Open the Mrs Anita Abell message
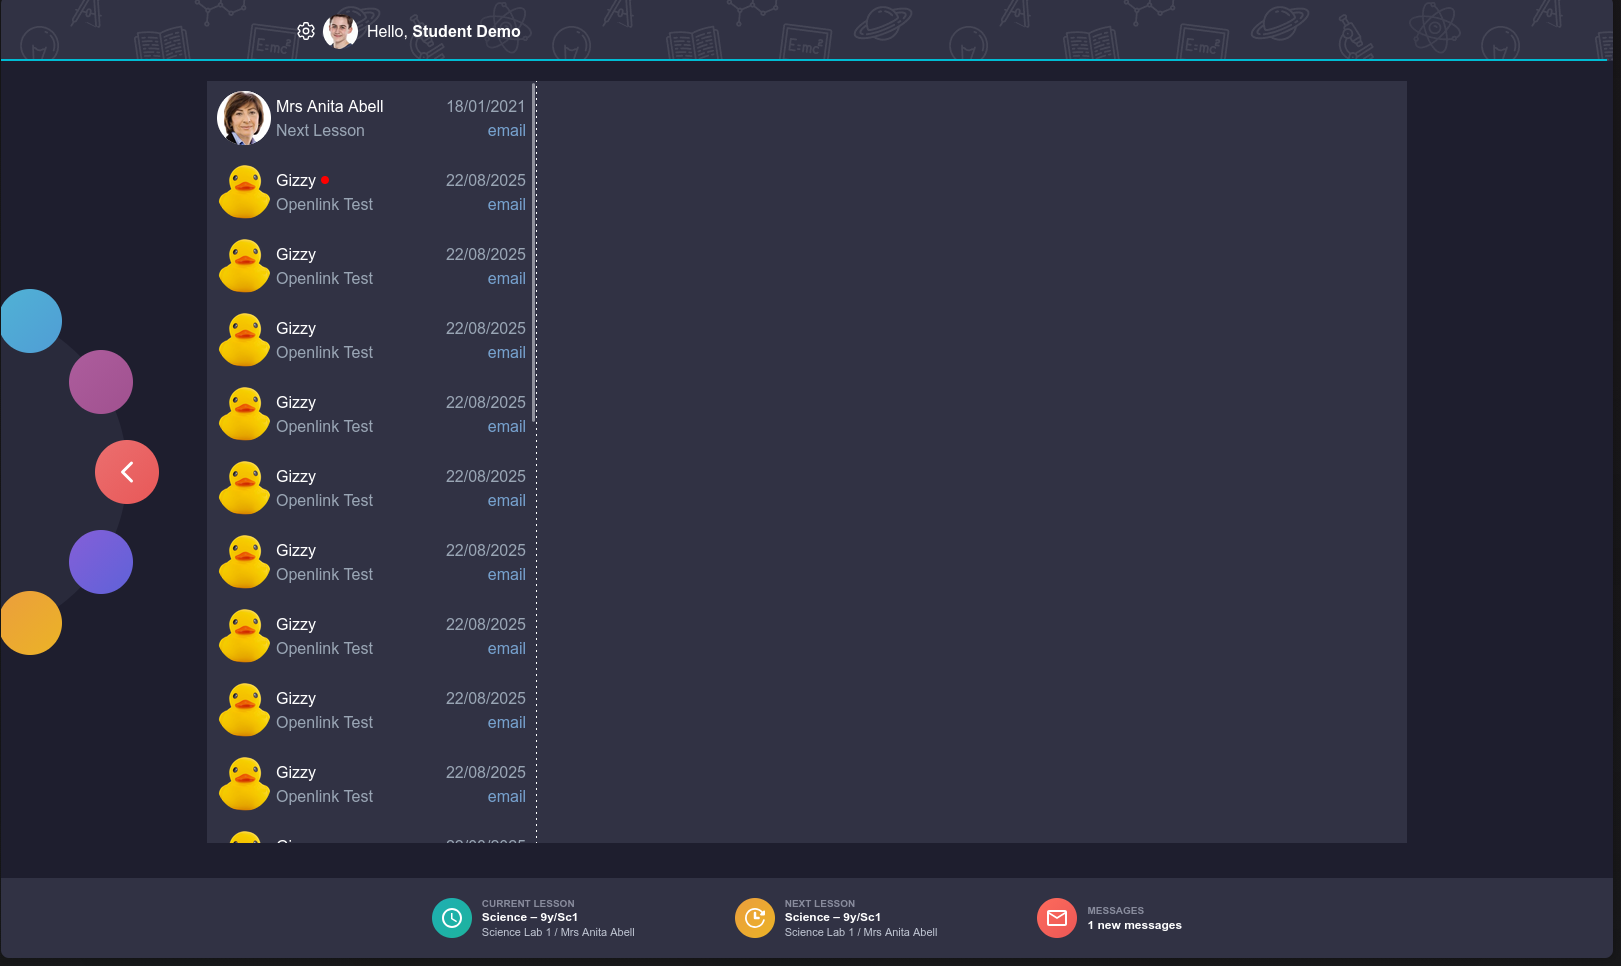The width and height of the screenshot is (1621, 966). [x=371, y=118]
